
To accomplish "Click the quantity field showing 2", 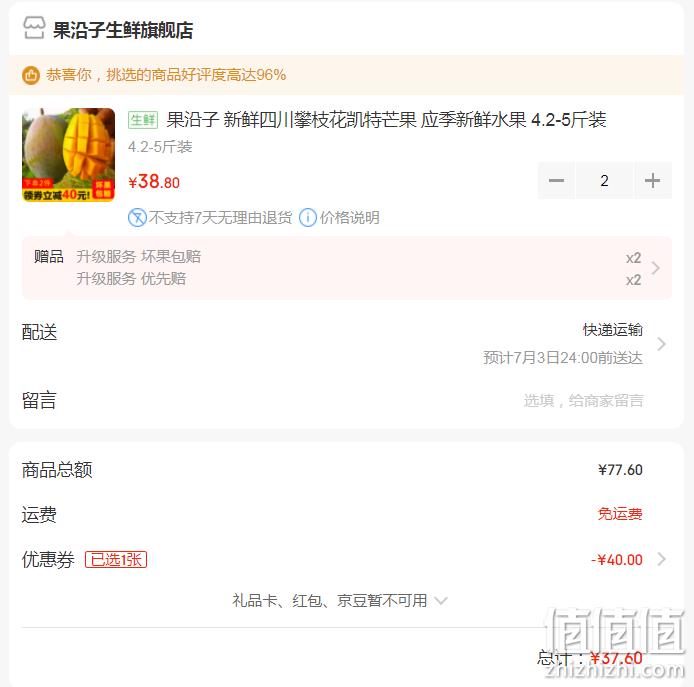I will 604,181.
